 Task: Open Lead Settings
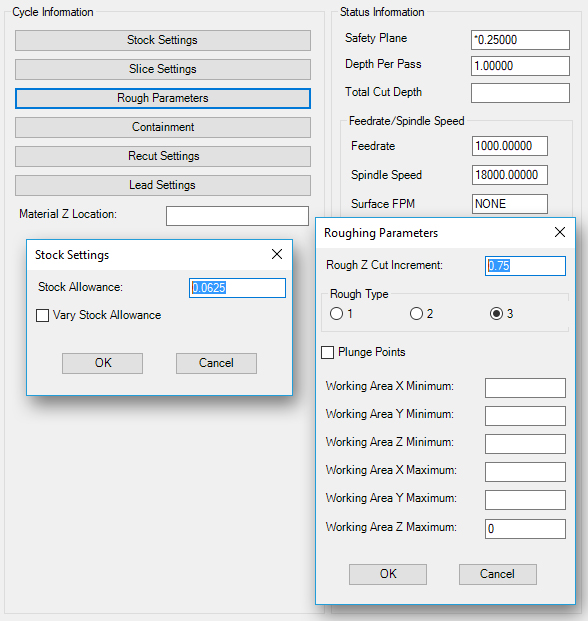click(x=163, y=185)
